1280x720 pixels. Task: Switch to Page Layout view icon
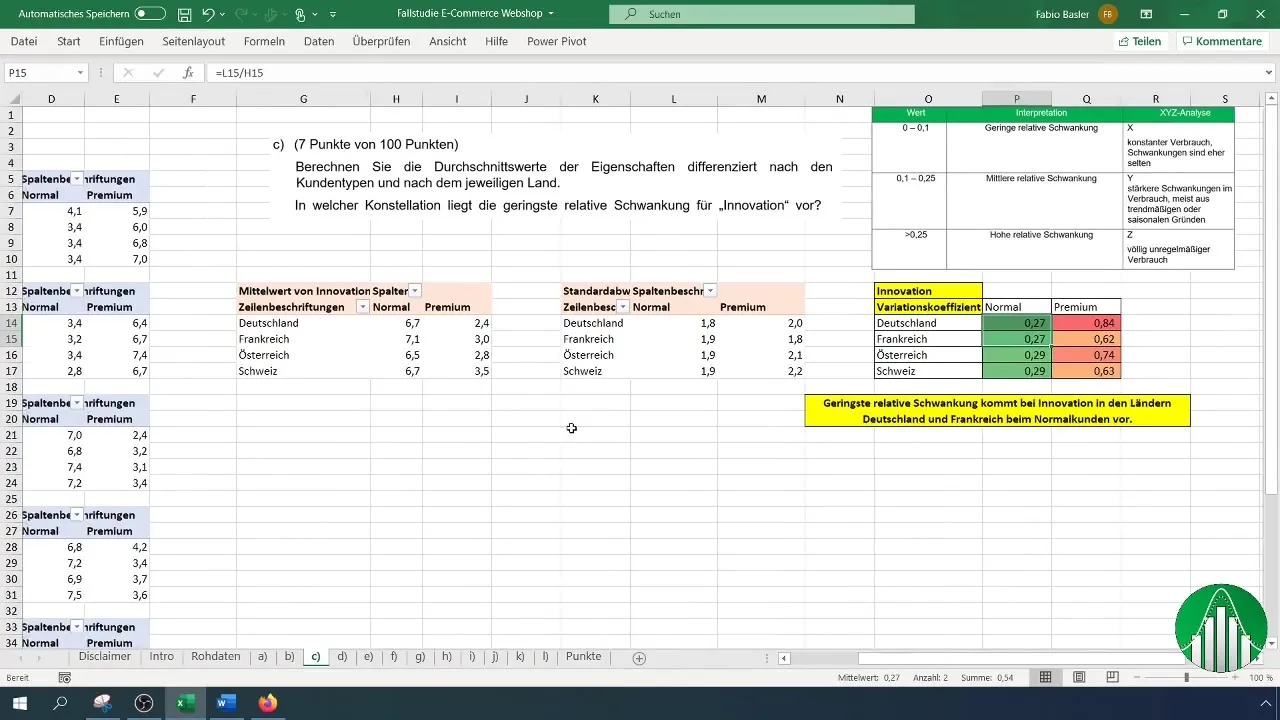coord(1080,677)
